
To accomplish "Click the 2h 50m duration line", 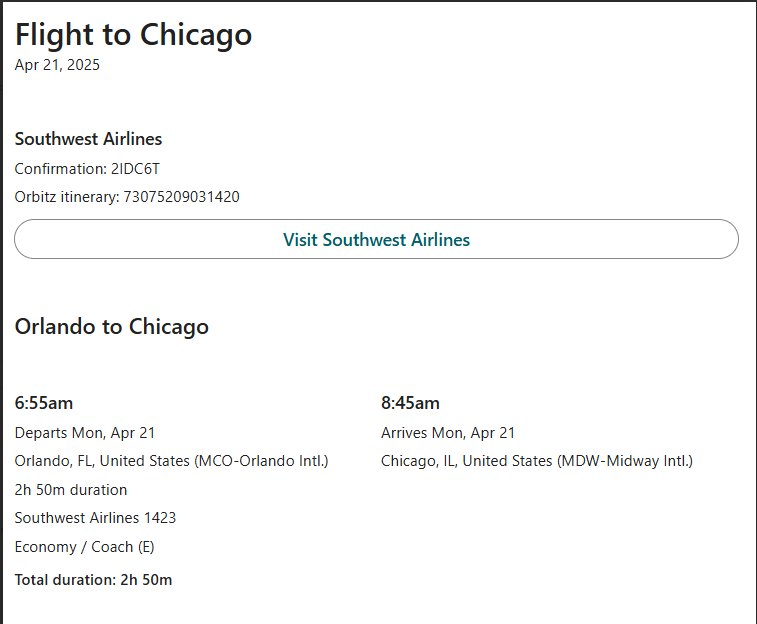I will point(71,490).
